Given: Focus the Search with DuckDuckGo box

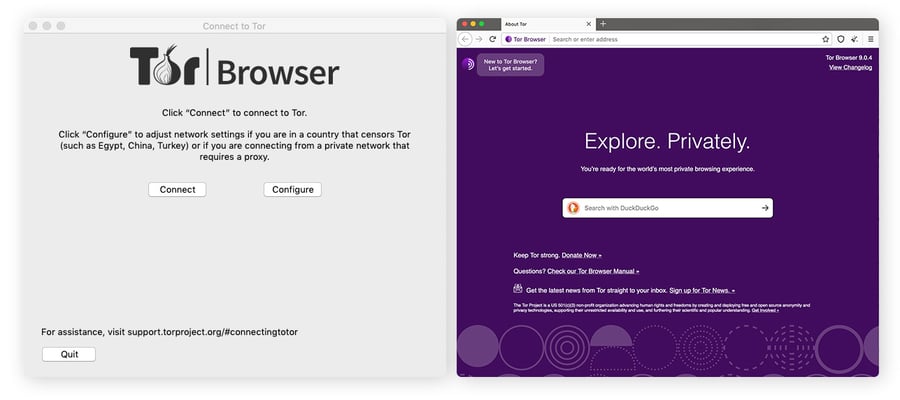Looking at the screenshot, I should (668, 208).
